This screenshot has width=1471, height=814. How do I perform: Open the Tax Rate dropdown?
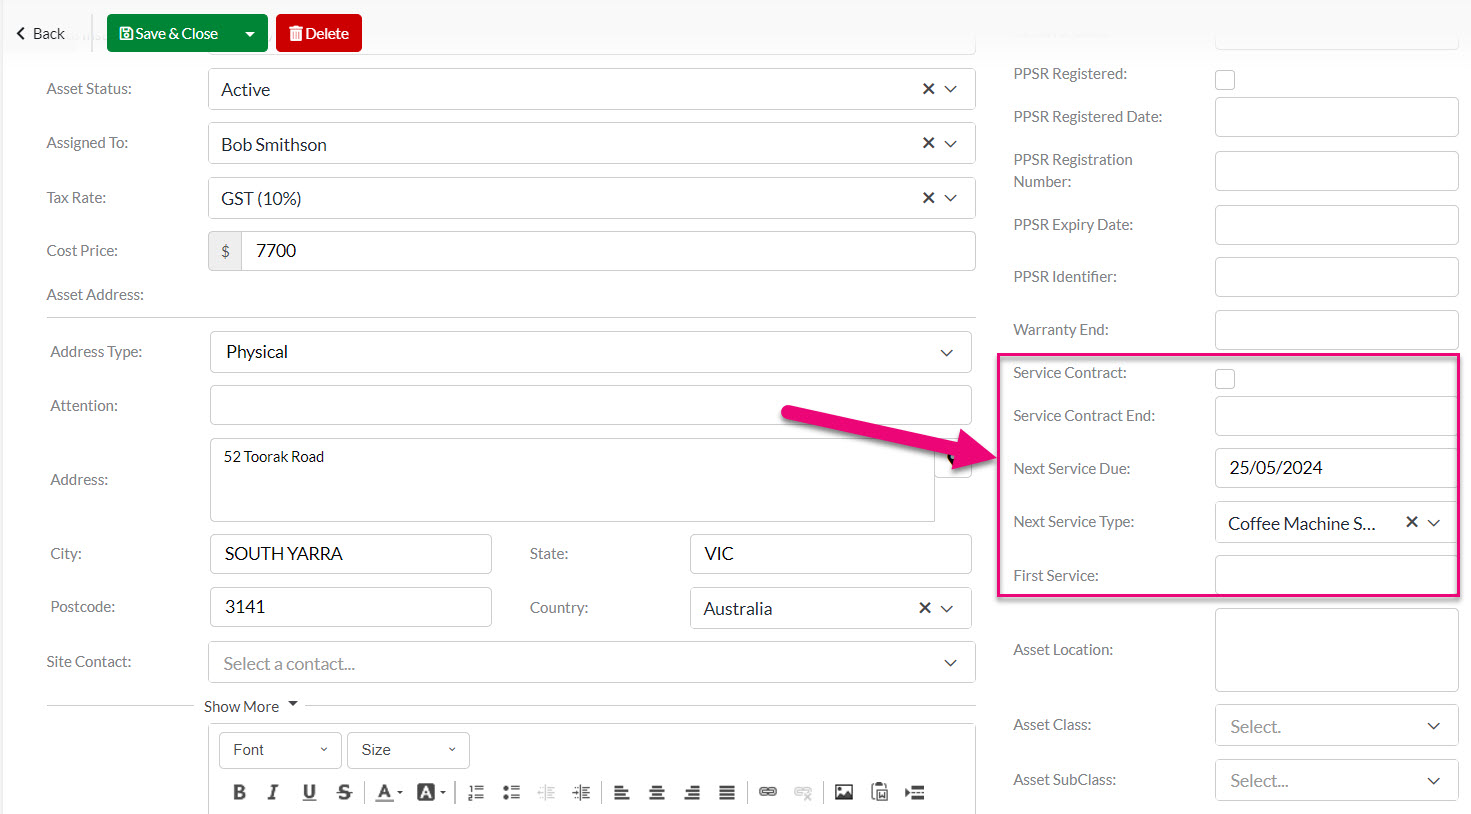pos(951,198)
